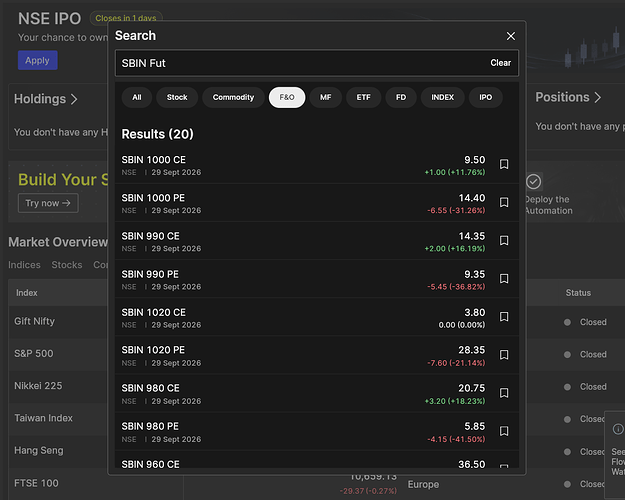Image resolution: width=625 pixels, height=500 pixels.
Task: Bookmark the SBIN 1020 PE result
Action: [504, 355]
